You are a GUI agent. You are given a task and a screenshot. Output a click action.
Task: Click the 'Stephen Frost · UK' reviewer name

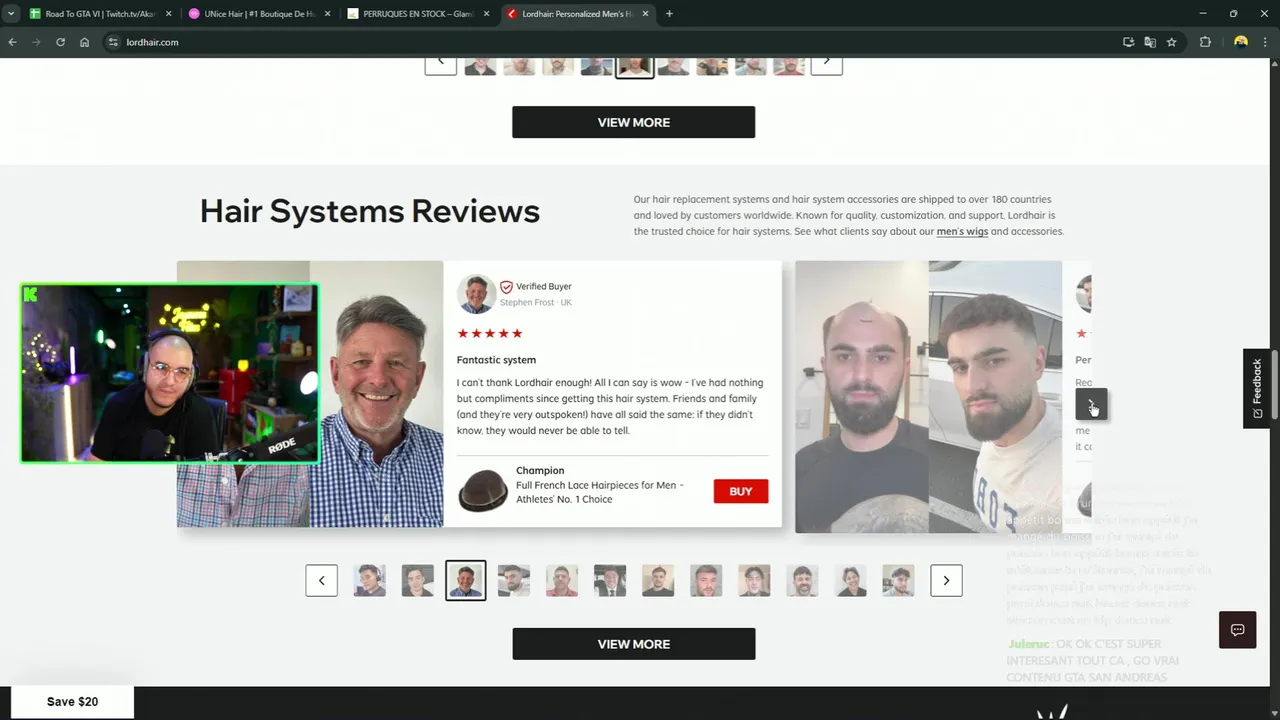(536, 302)
